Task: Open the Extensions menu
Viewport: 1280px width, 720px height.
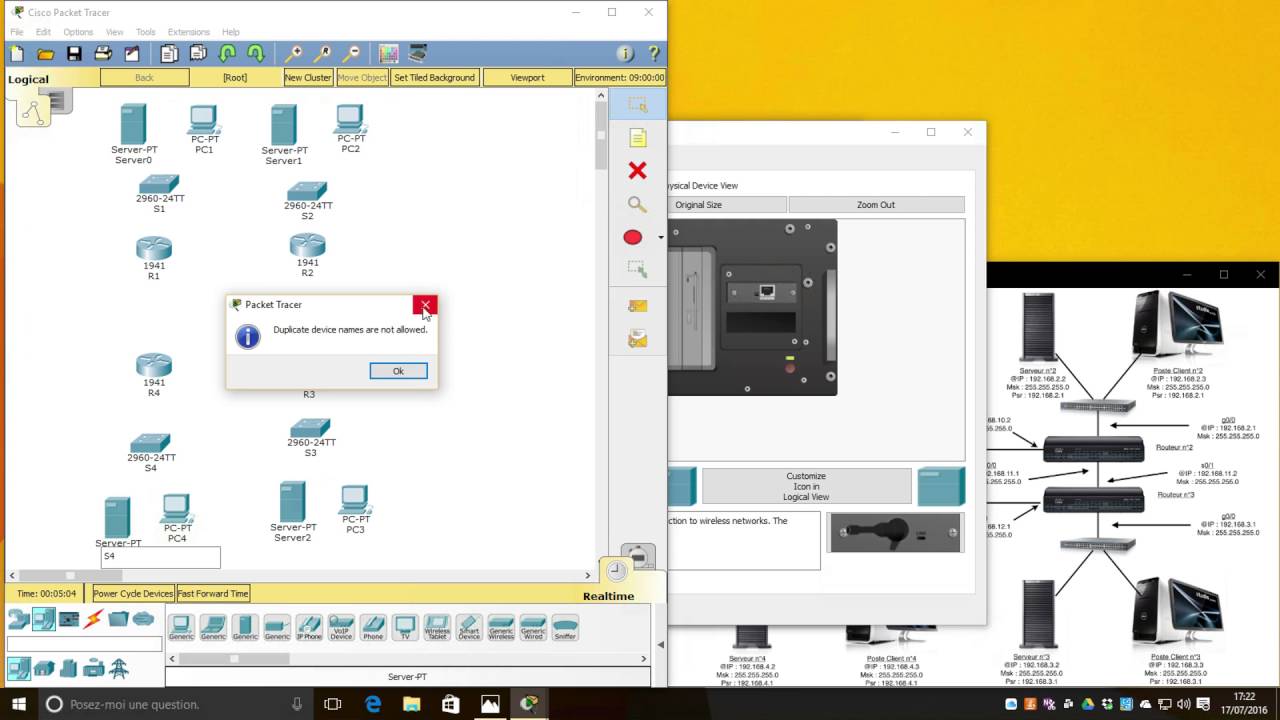Action: (189, 32)
